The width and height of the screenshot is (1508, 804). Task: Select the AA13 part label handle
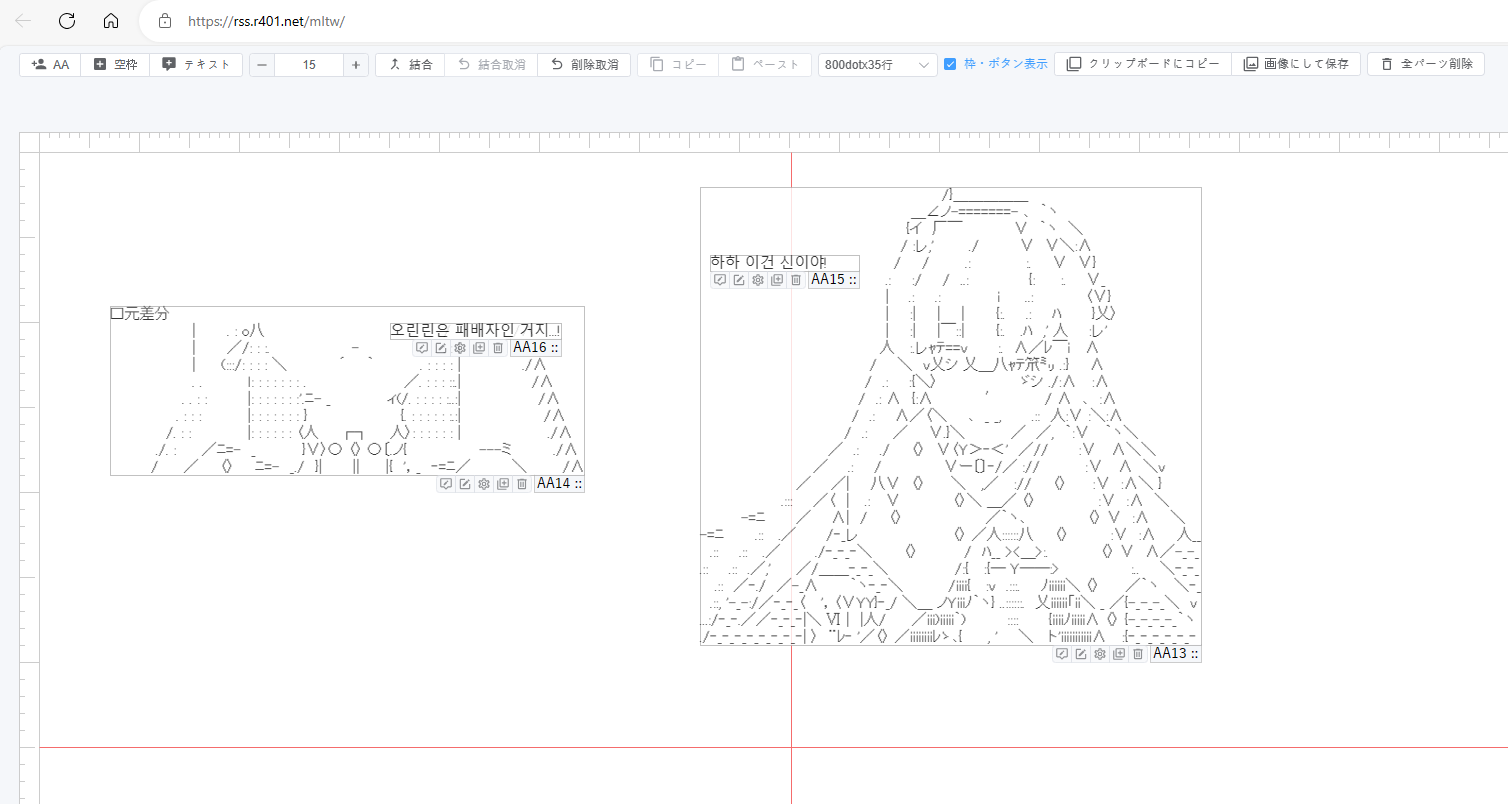tap(1174, 654)
